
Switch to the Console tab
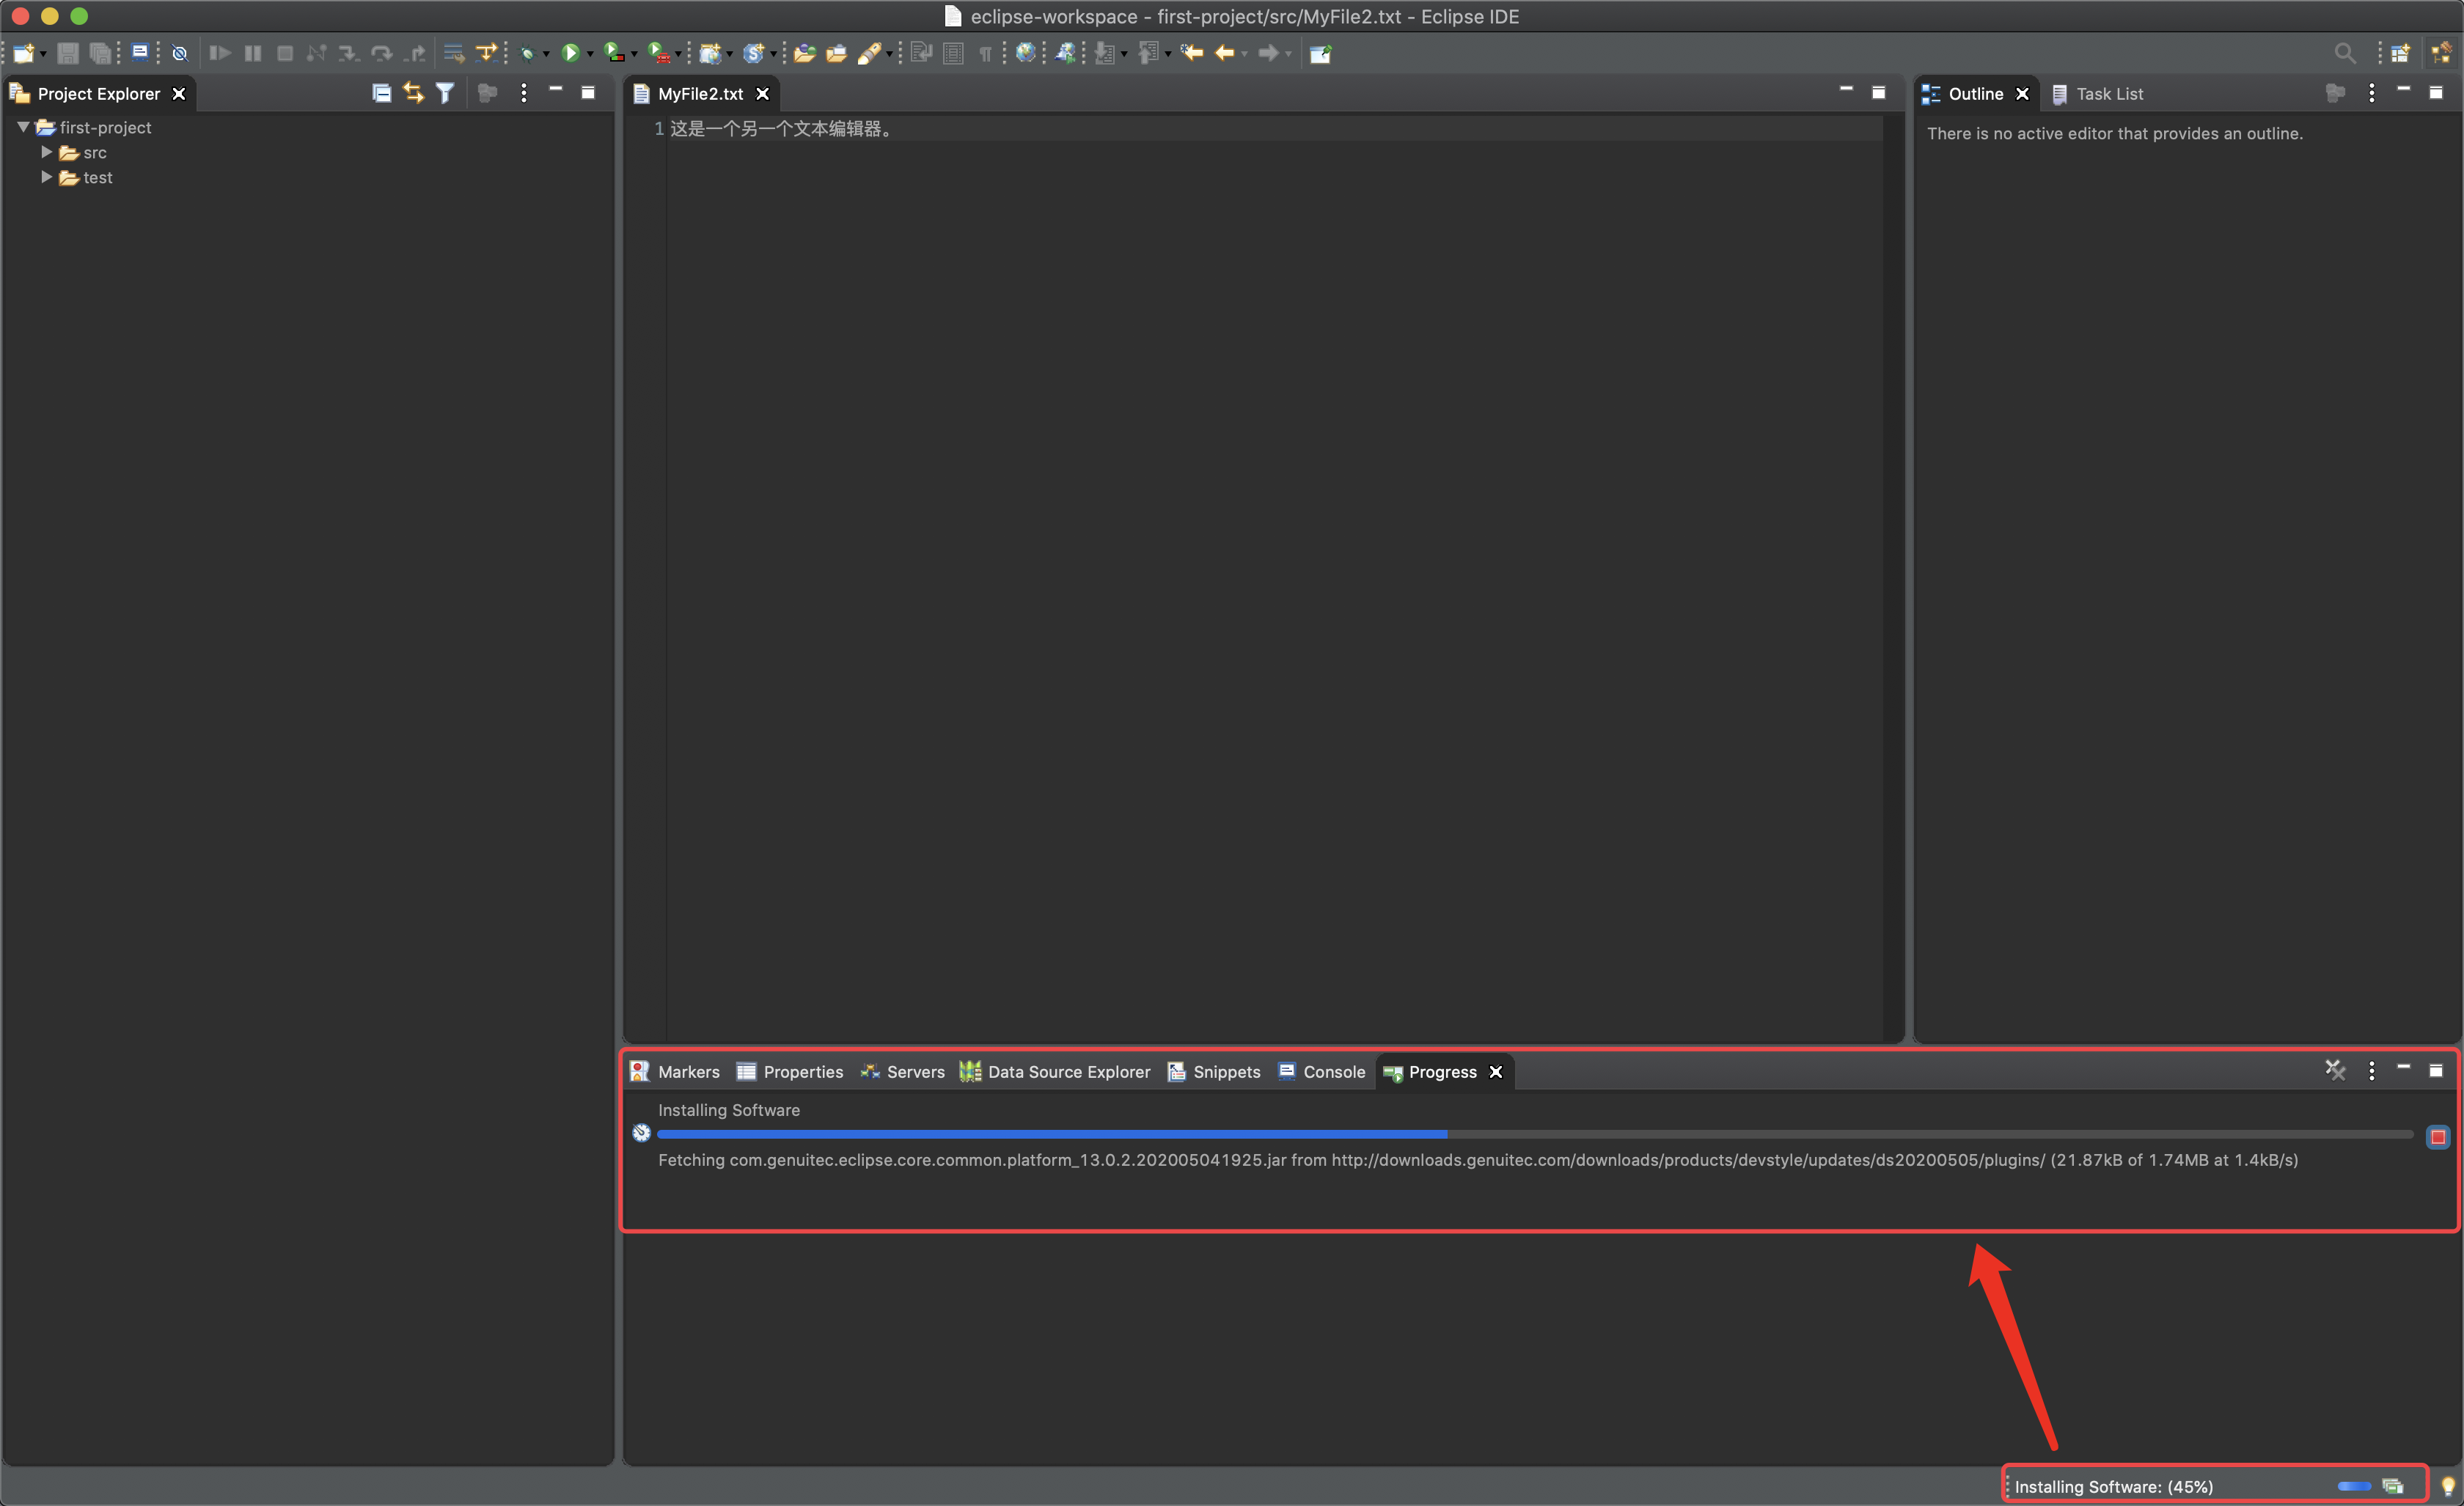pos(1322,1071)
